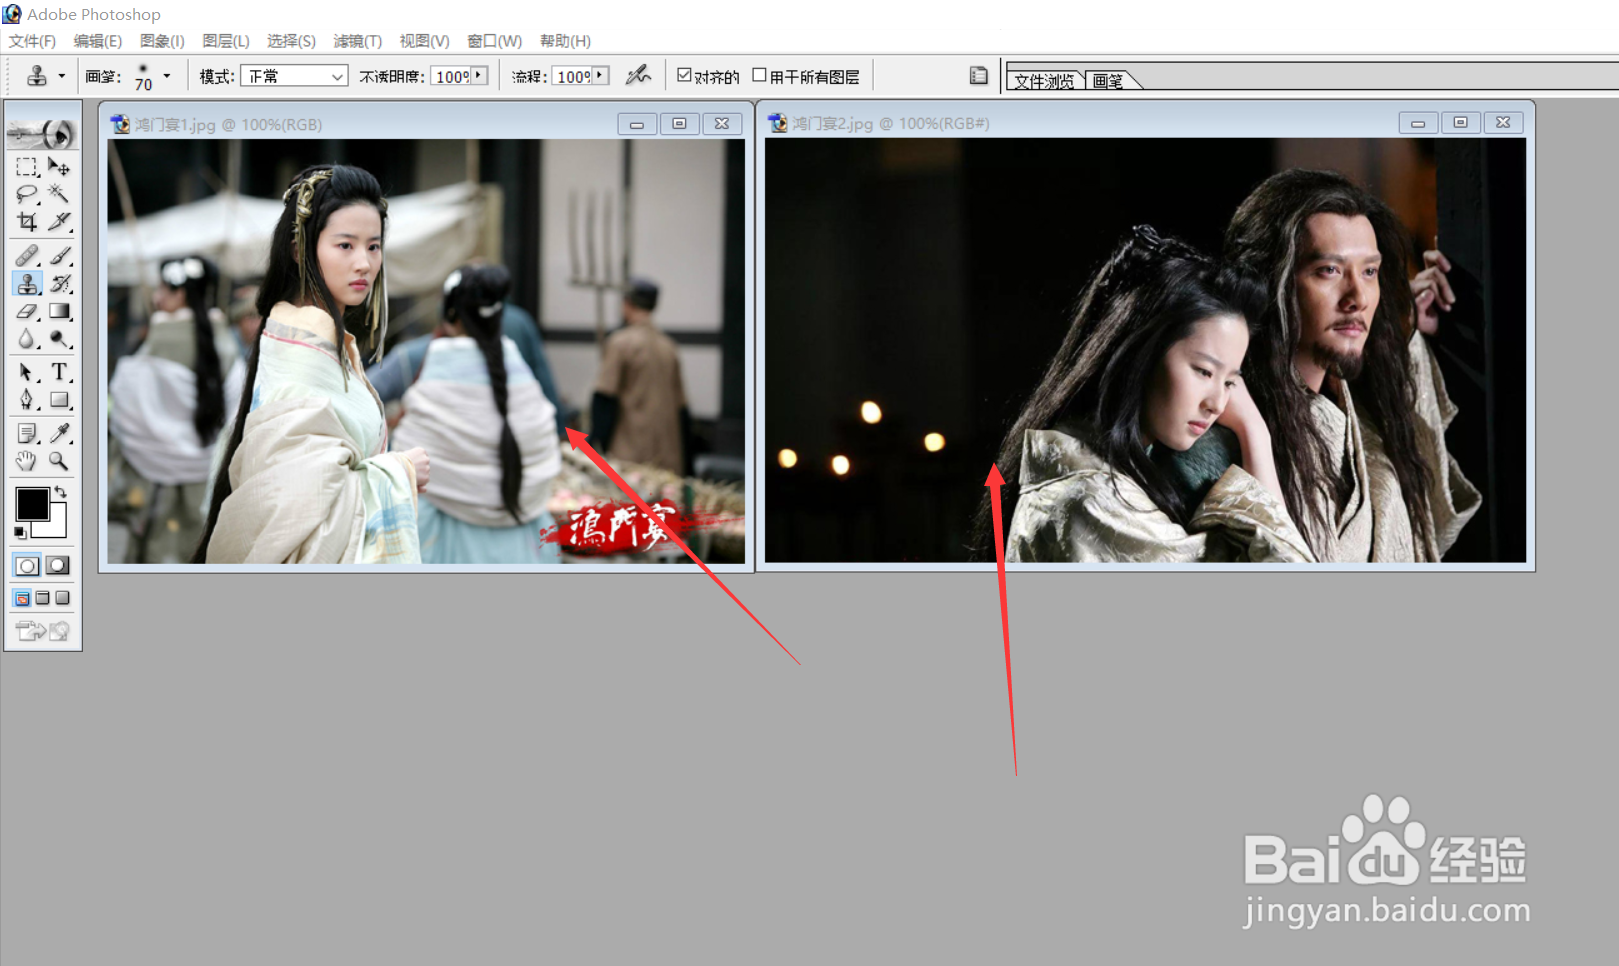Open the brush preset picker dropdown
Image resolution: width=1619 pixels, height=966 pixels.
pyautogui.click(x=167, y=76)
